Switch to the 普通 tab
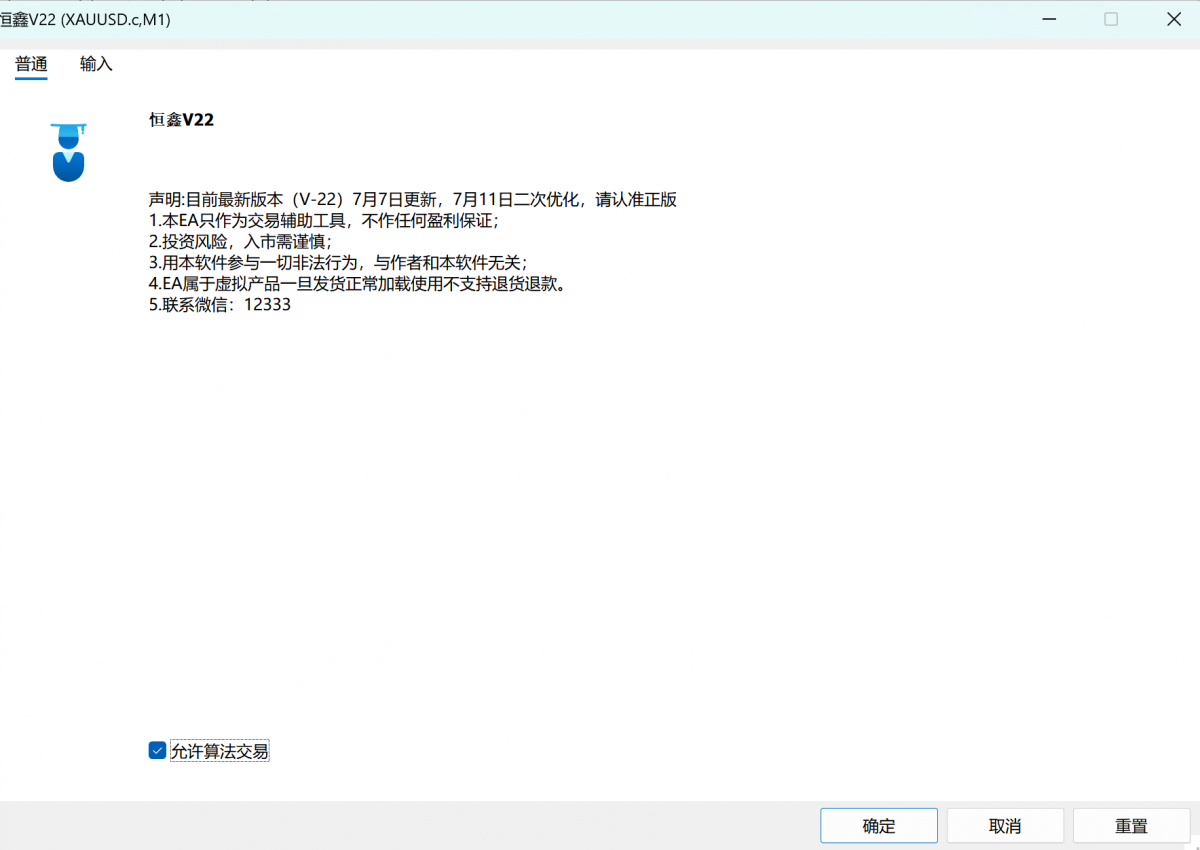 (31, 64)
